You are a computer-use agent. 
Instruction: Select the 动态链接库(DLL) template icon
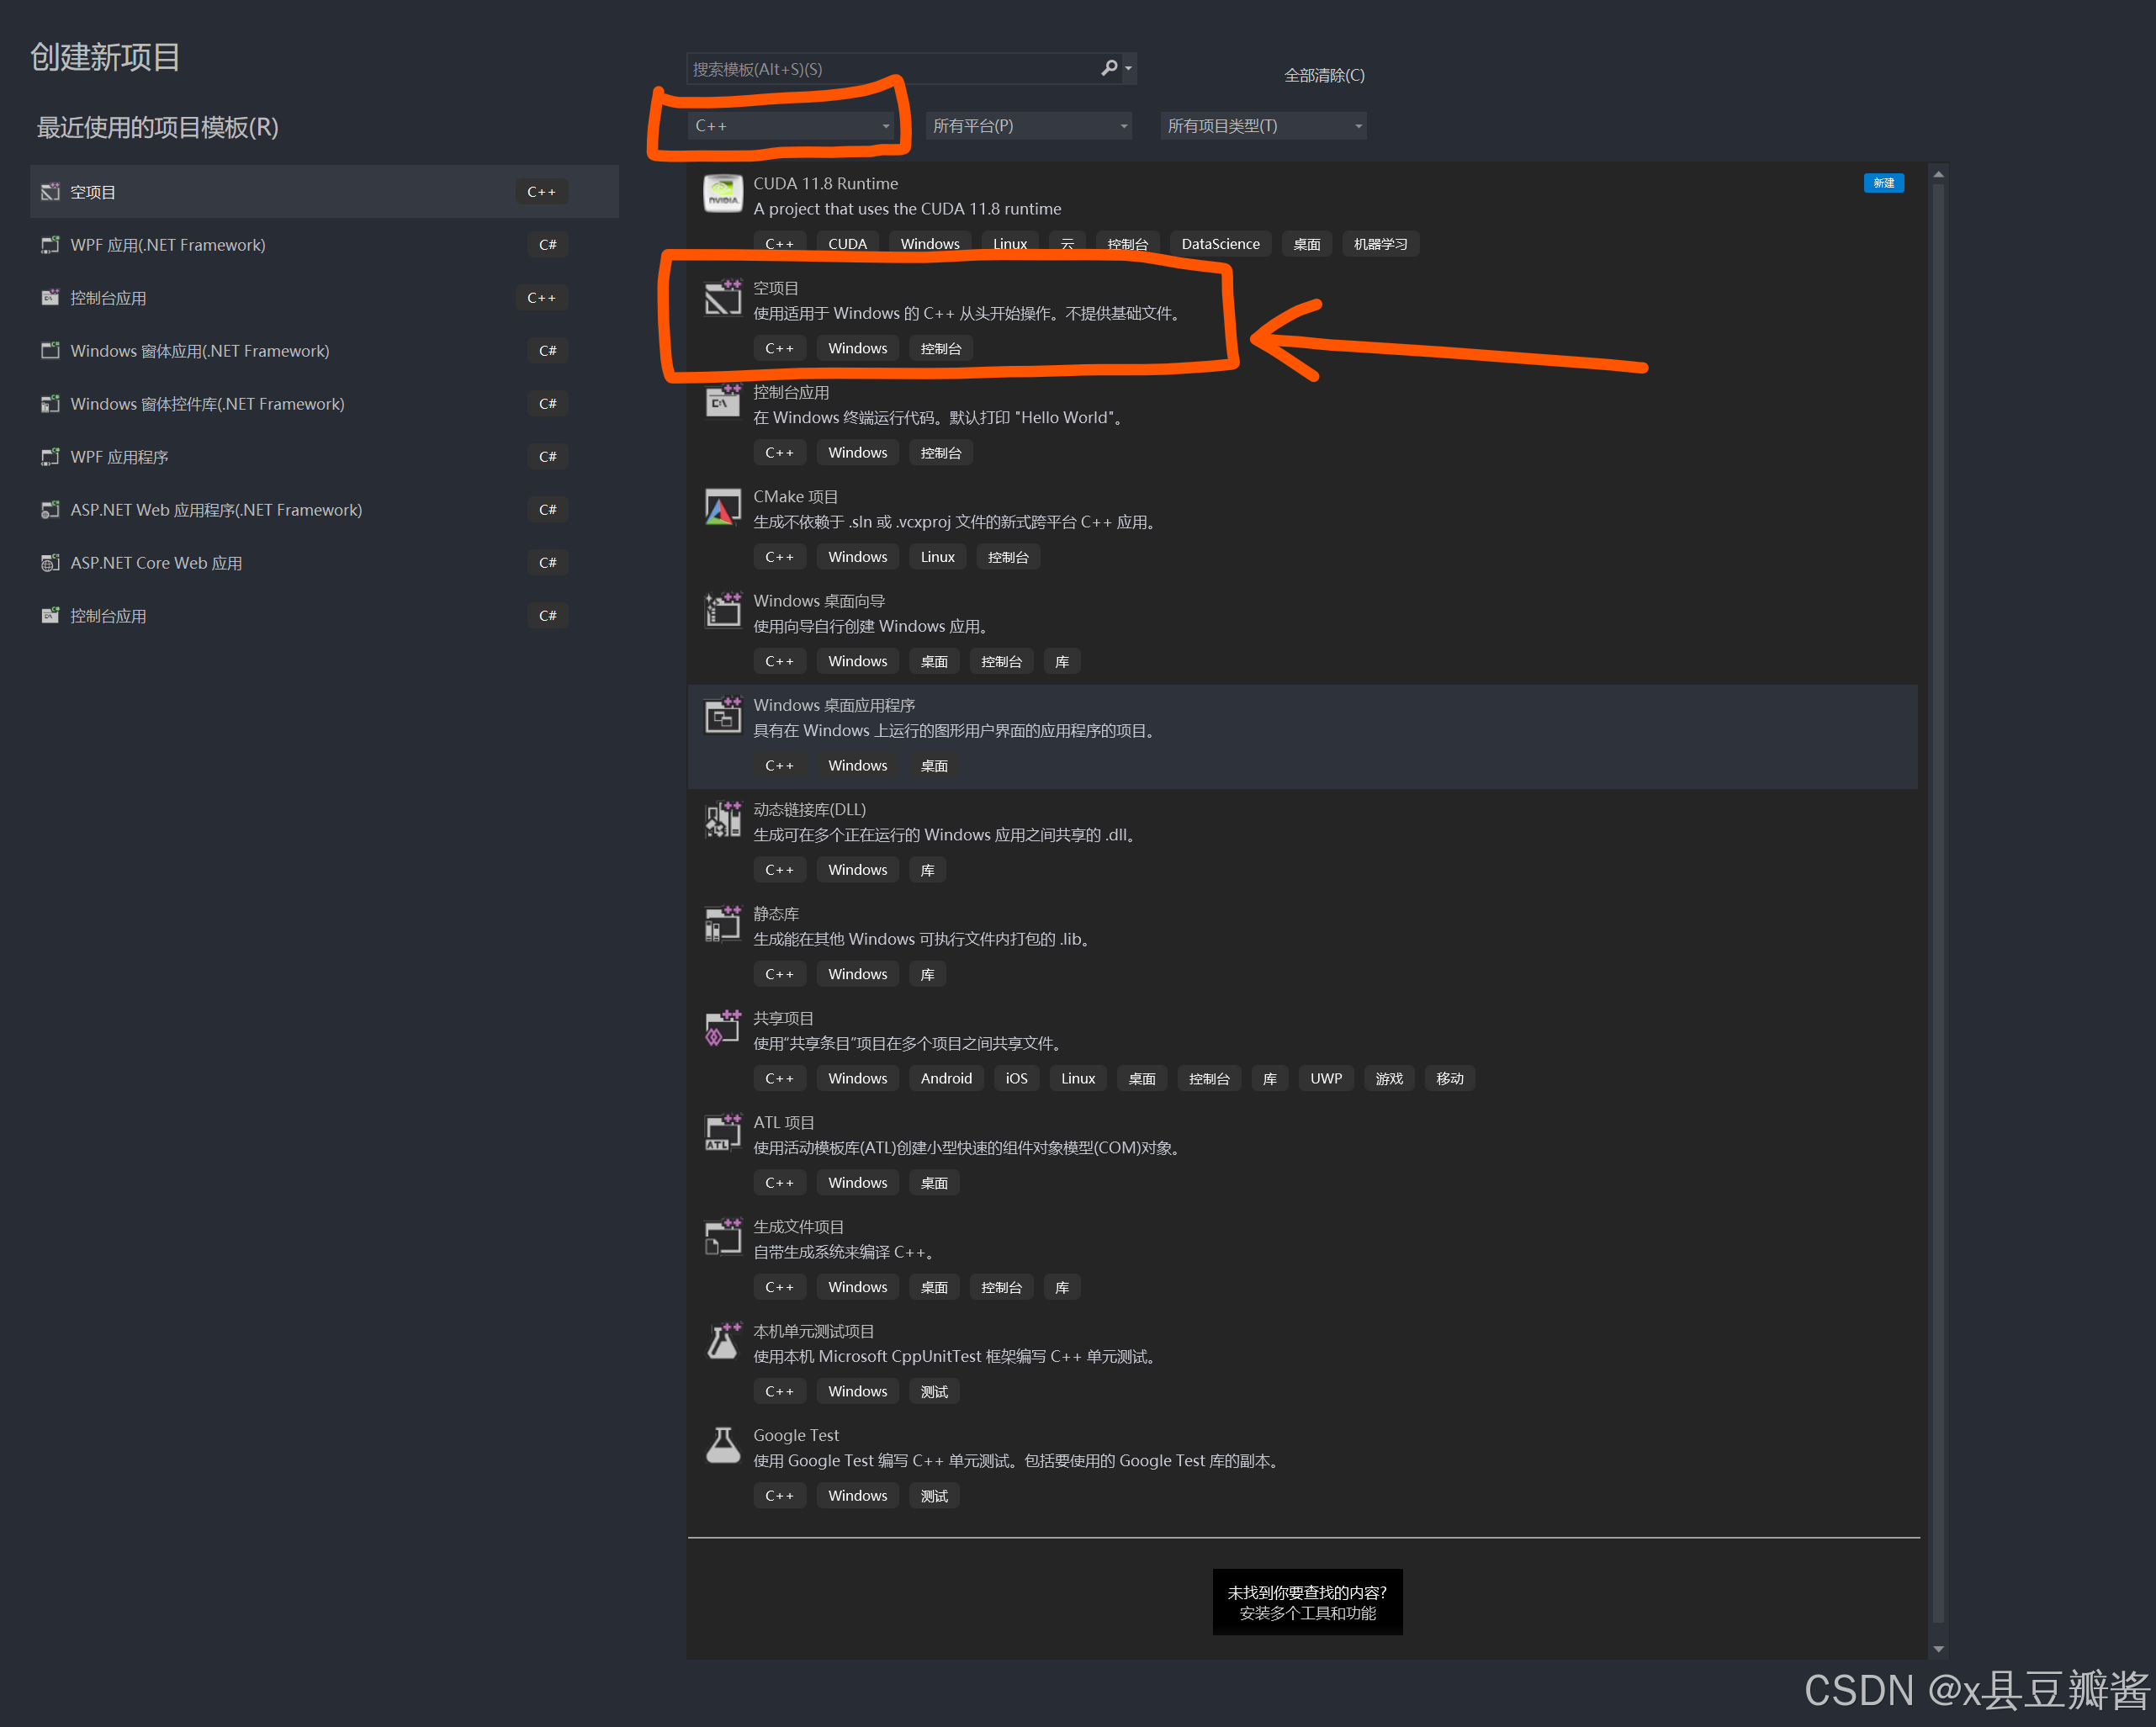pyautogui.click(x=722, y=820)
